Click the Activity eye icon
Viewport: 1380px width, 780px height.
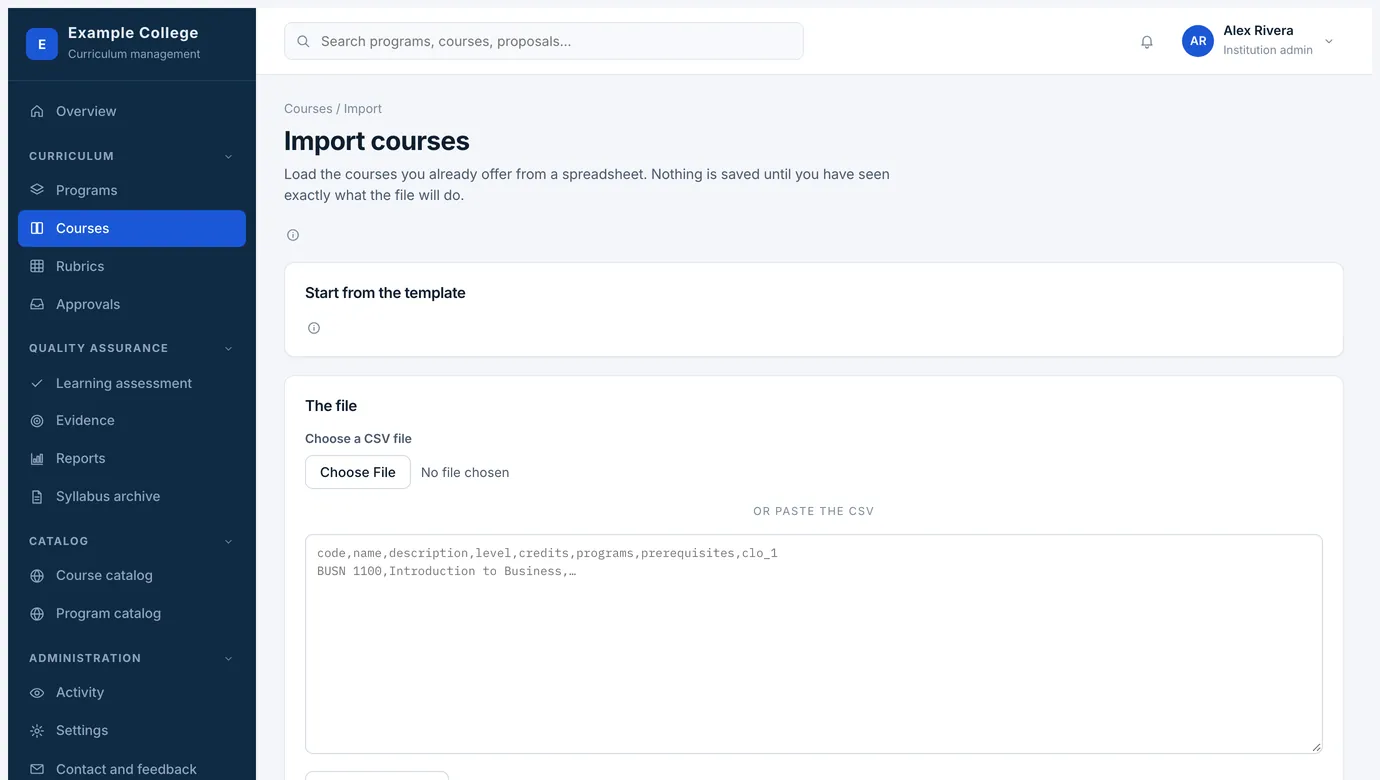[37, 693]
